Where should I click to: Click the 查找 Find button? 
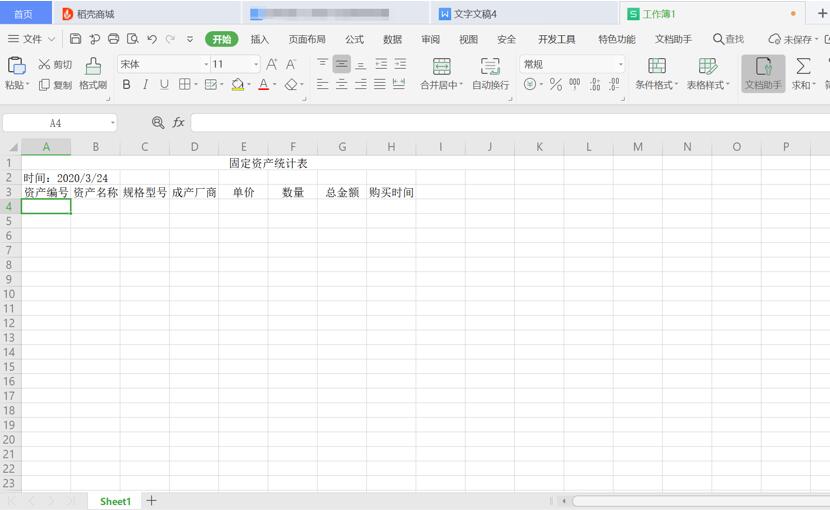pyautogui.click(x=729, y=39)
